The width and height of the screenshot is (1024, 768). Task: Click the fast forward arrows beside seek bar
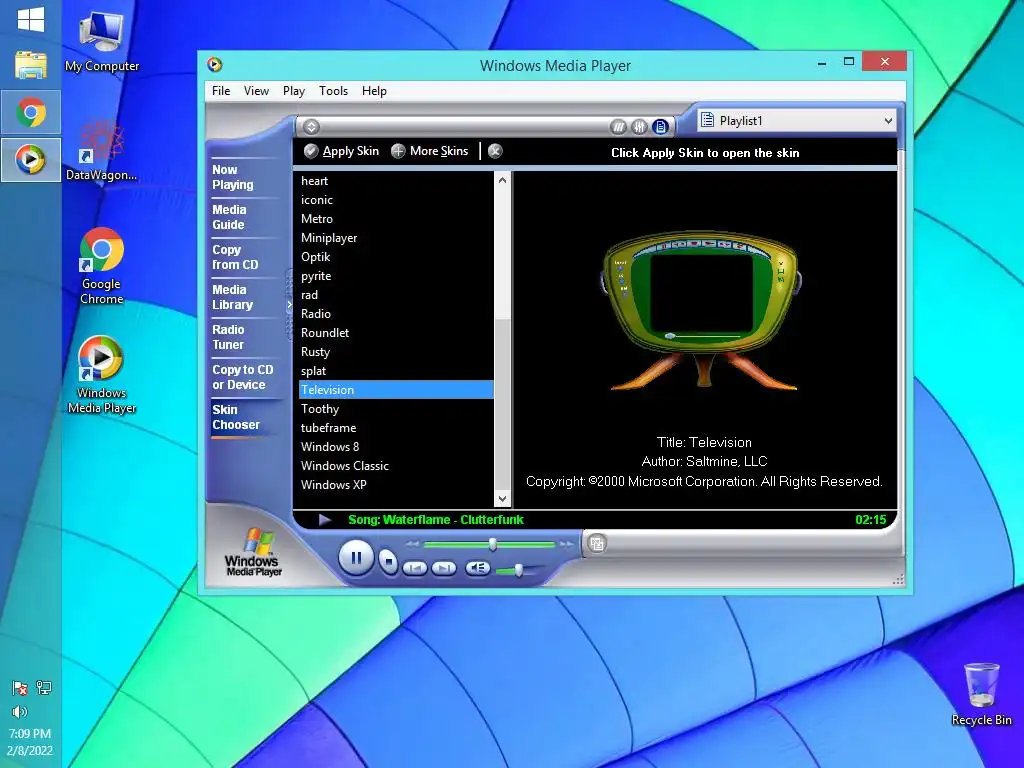tap(566, 543)
